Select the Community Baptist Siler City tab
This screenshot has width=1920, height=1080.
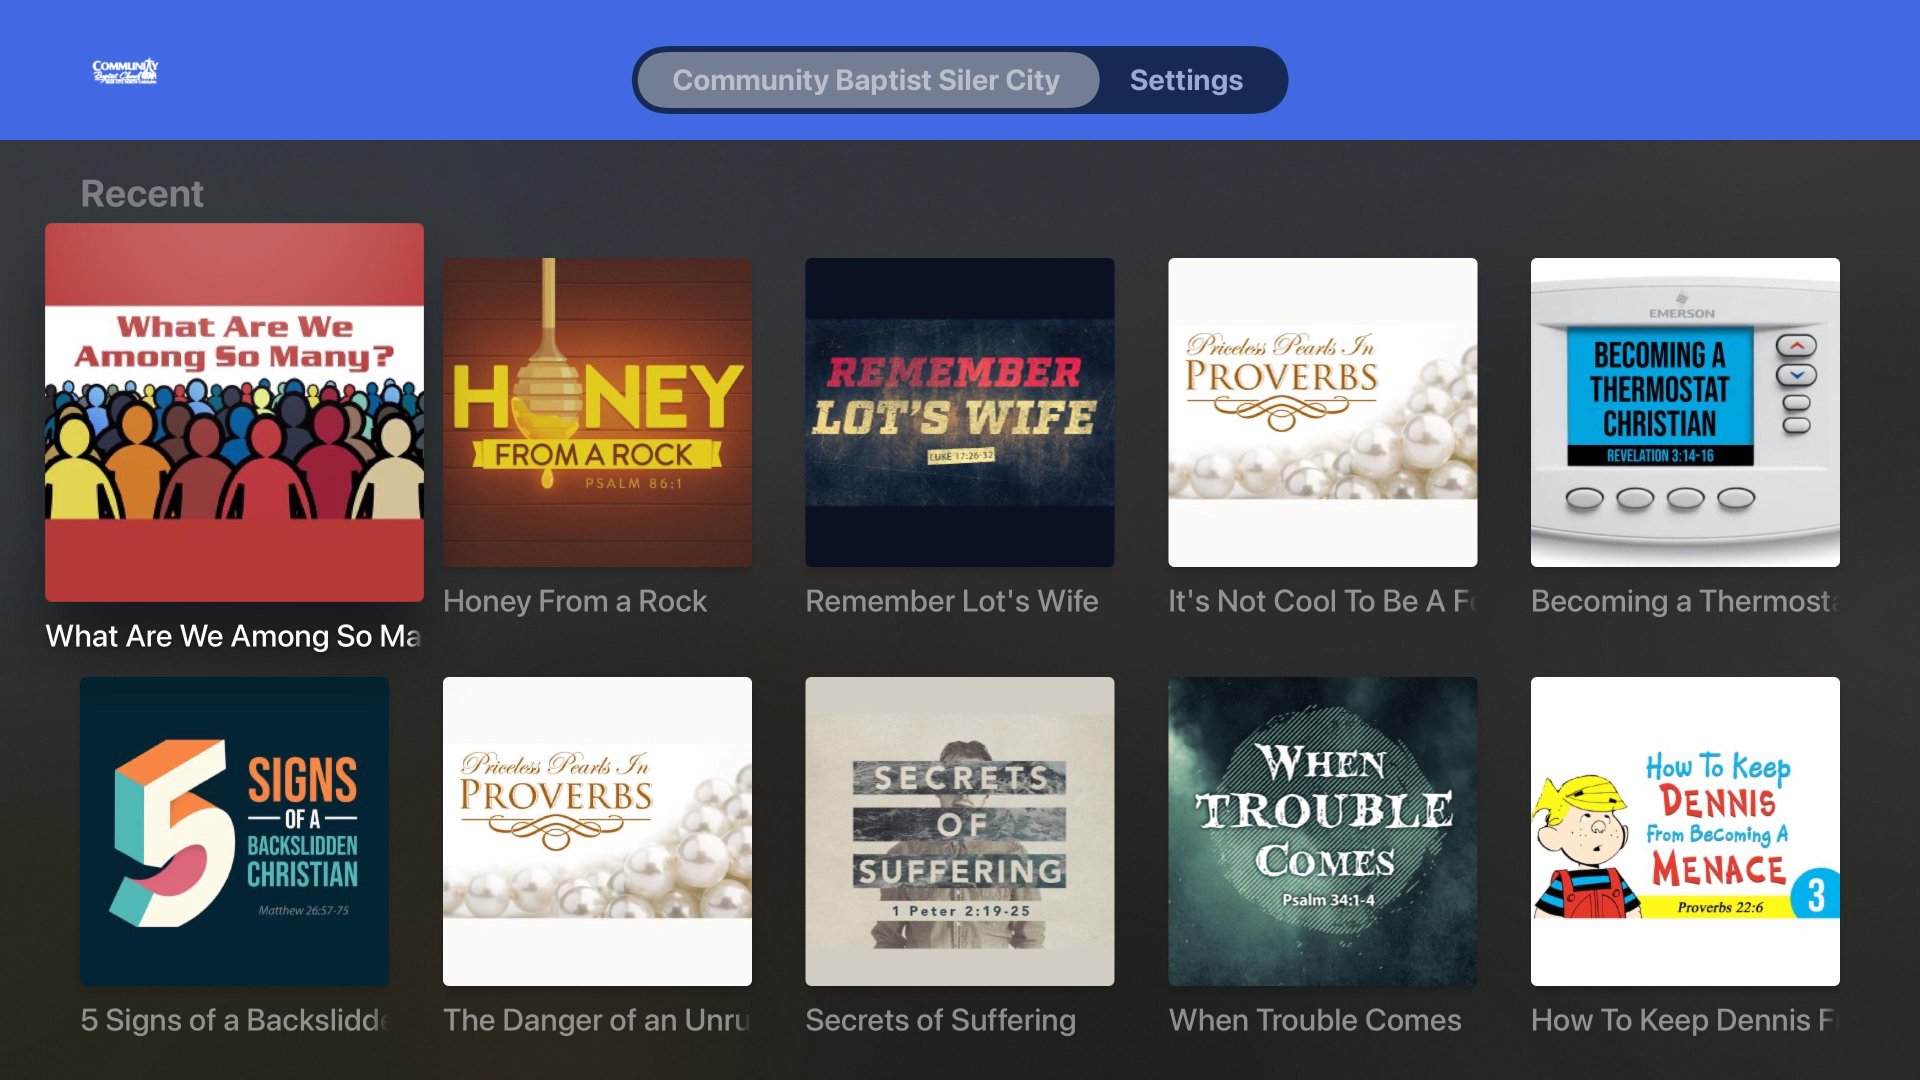(x=866, y=80)
